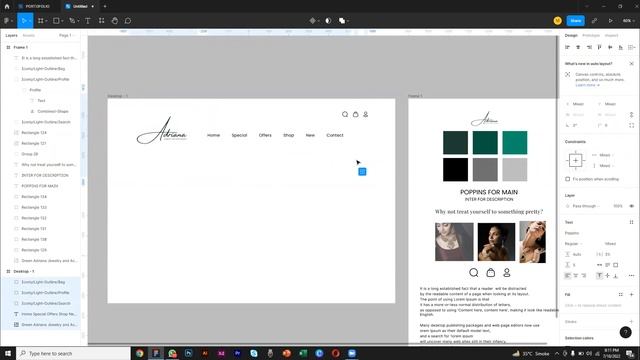Add a fill with plus icon
Image resolution: width=640 pixels, height=360 pixels.
point(631,294)
